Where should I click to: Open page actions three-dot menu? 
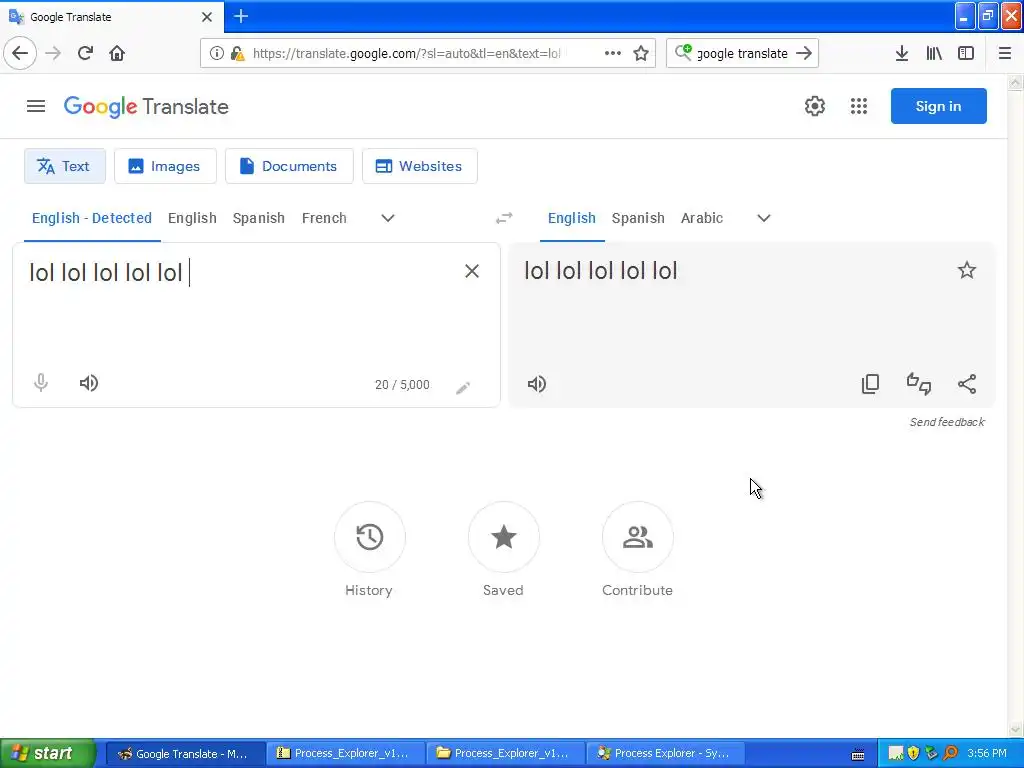pyautogui.click(x=613, y=53)
